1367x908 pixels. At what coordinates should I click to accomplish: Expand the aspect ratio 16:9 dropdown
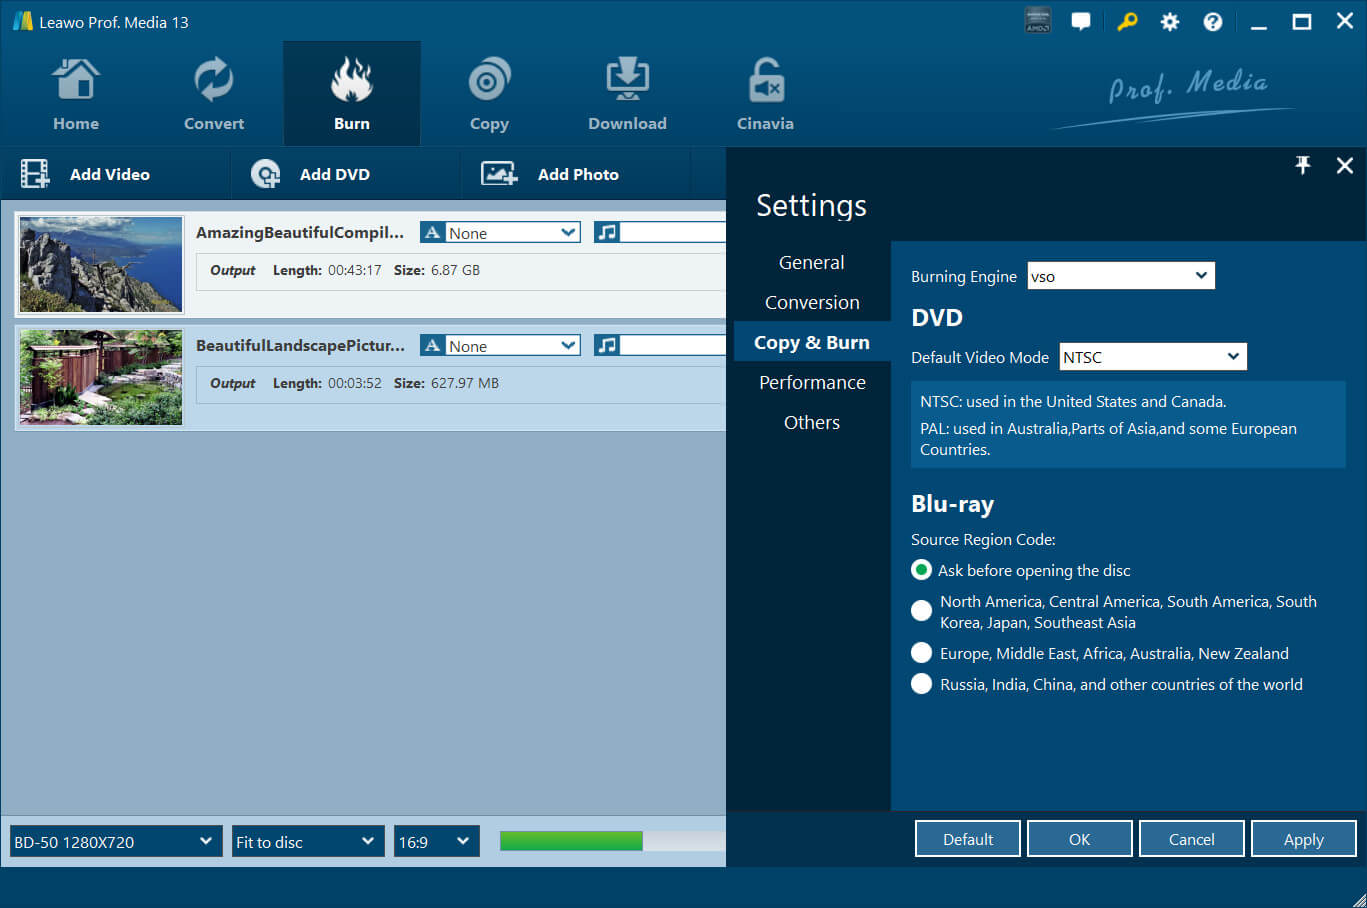tap(436, 841)
